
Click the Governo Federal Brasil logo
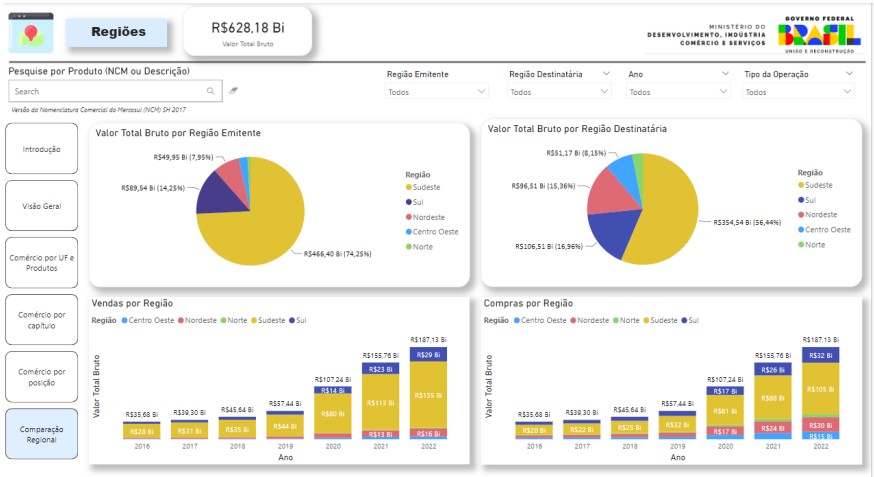819,34
